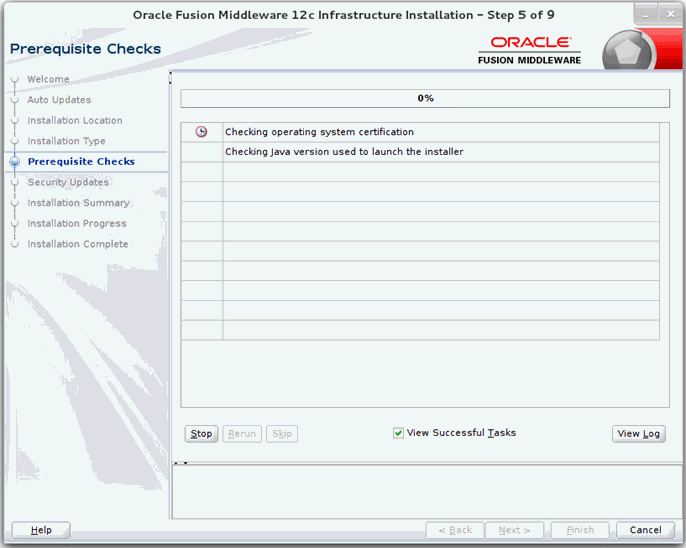The image size is (686, 548).
Task: Toggle View Successful Tasks checkbox
Action: click(x=398, y=433)
